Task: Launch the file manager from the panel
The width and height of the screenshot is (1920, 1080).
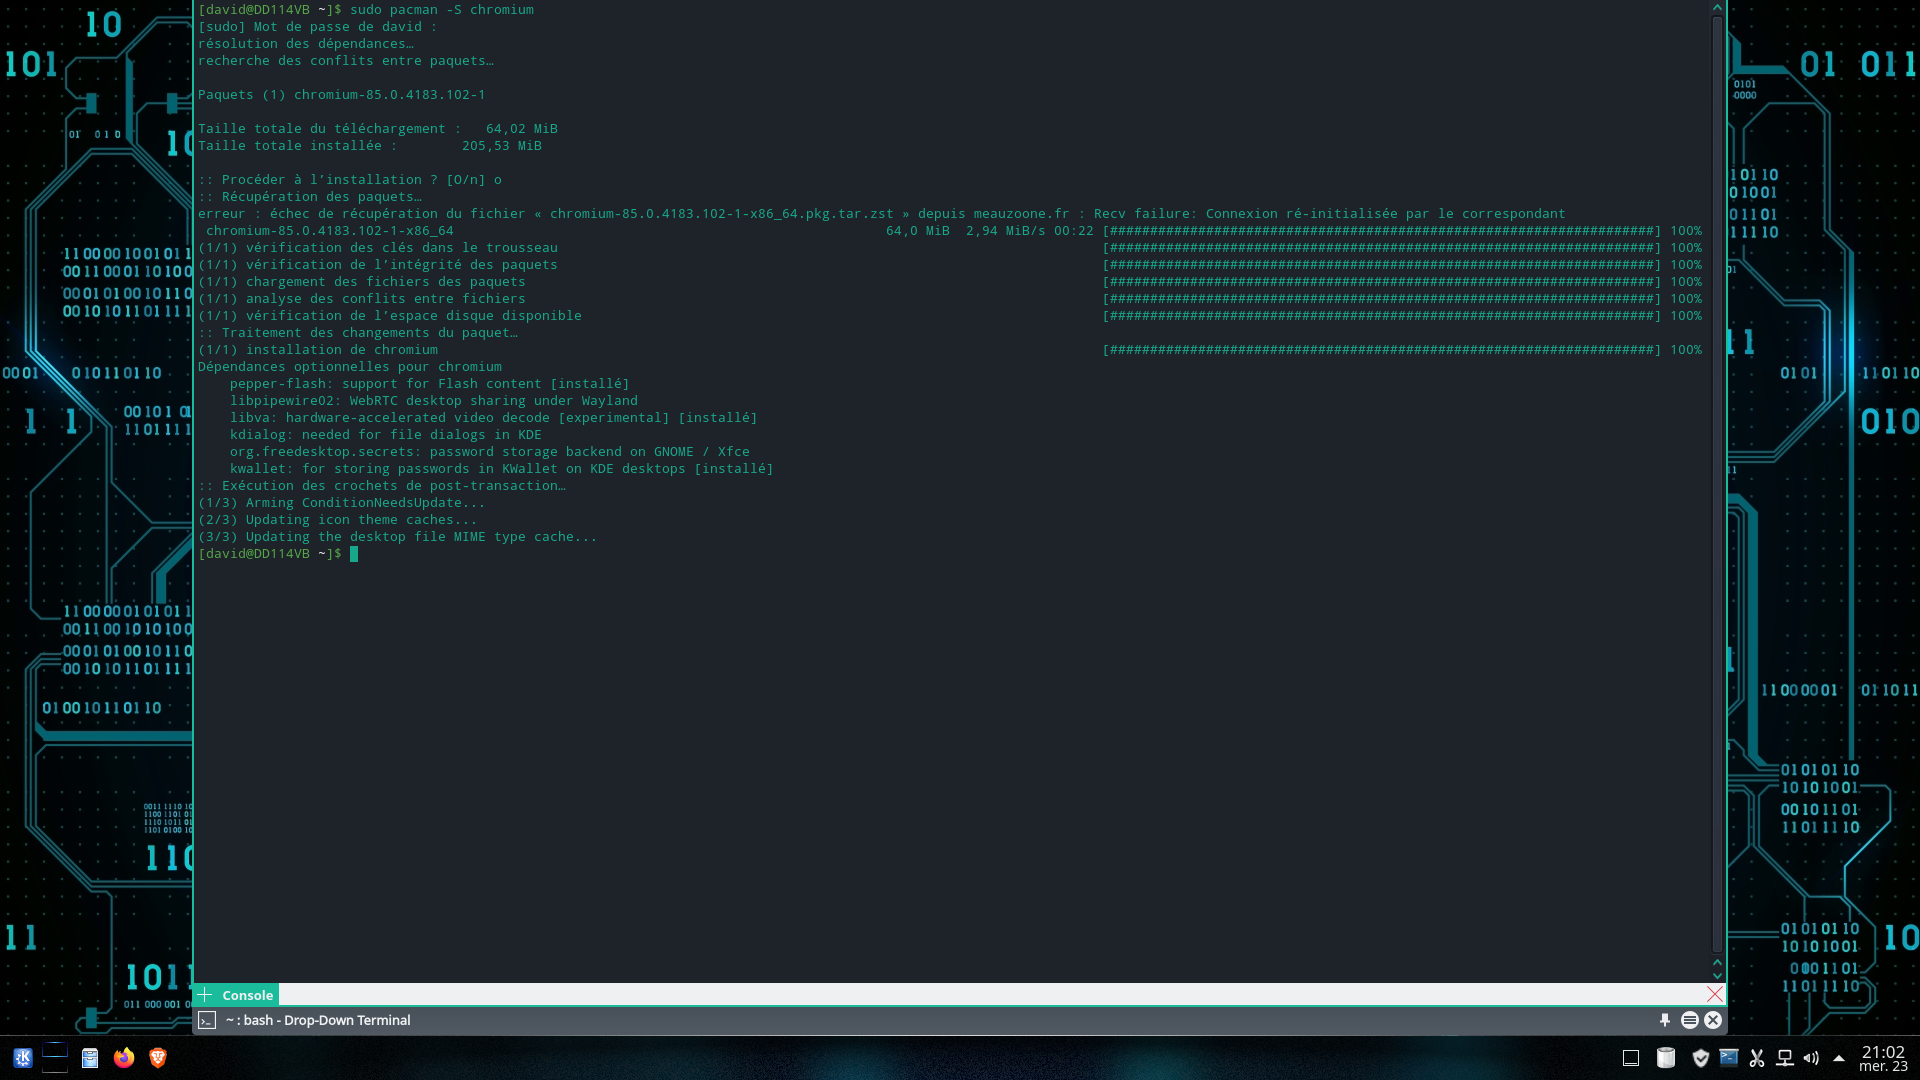Action: 90,1058
